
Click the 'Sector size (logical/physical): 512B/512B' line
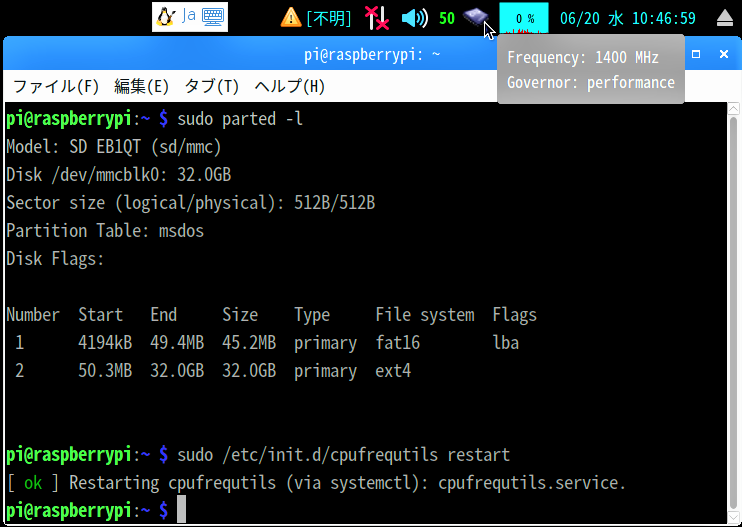191,203
